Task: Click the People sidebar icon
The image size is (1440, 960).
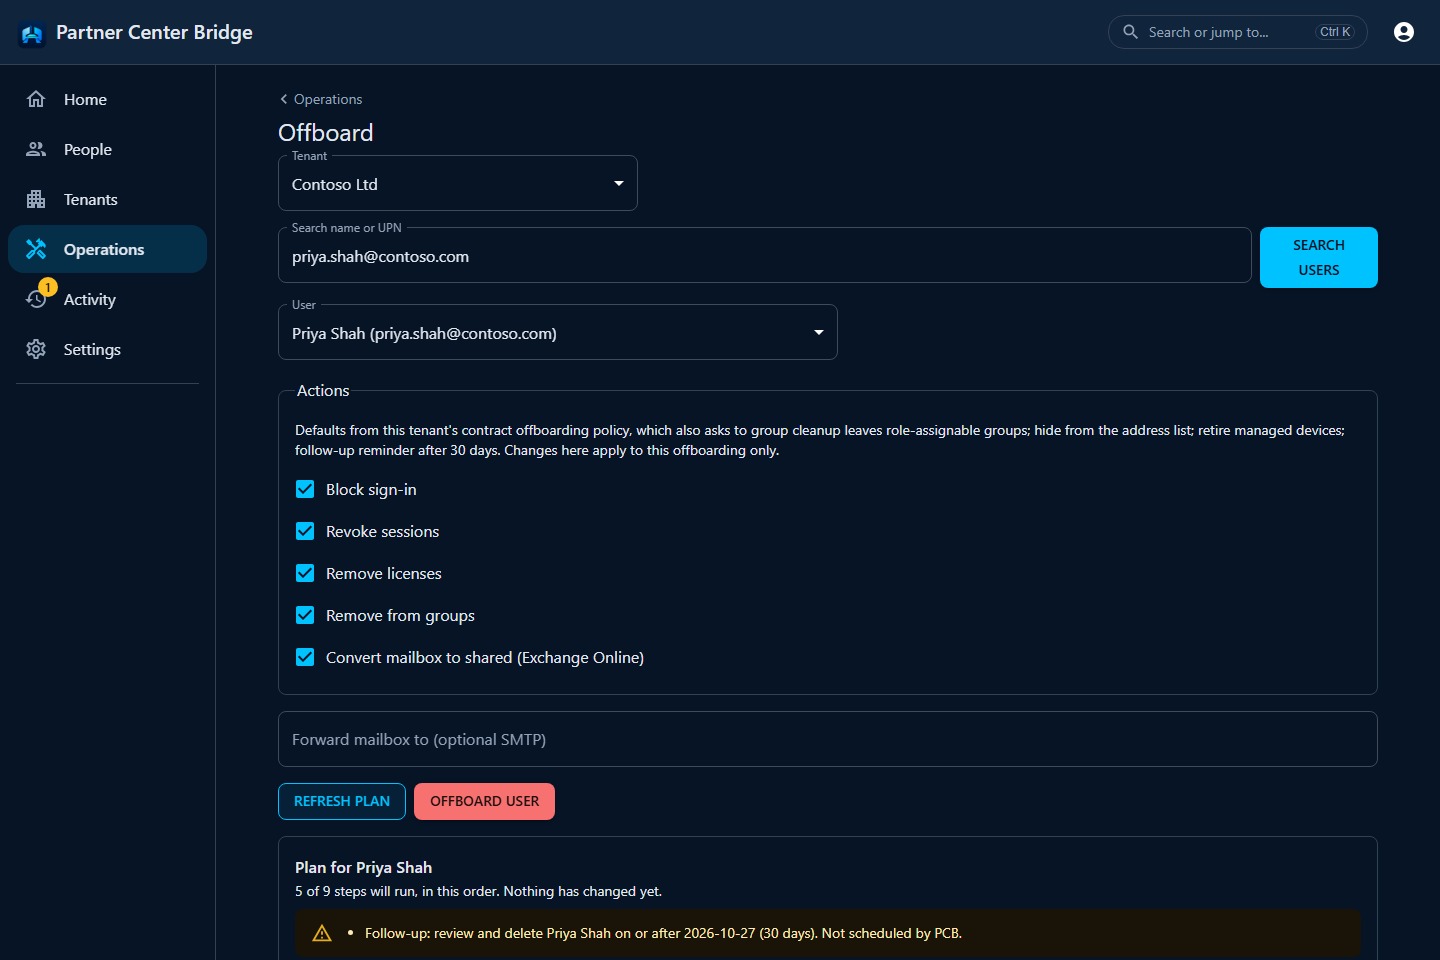Action: (36, 149)
